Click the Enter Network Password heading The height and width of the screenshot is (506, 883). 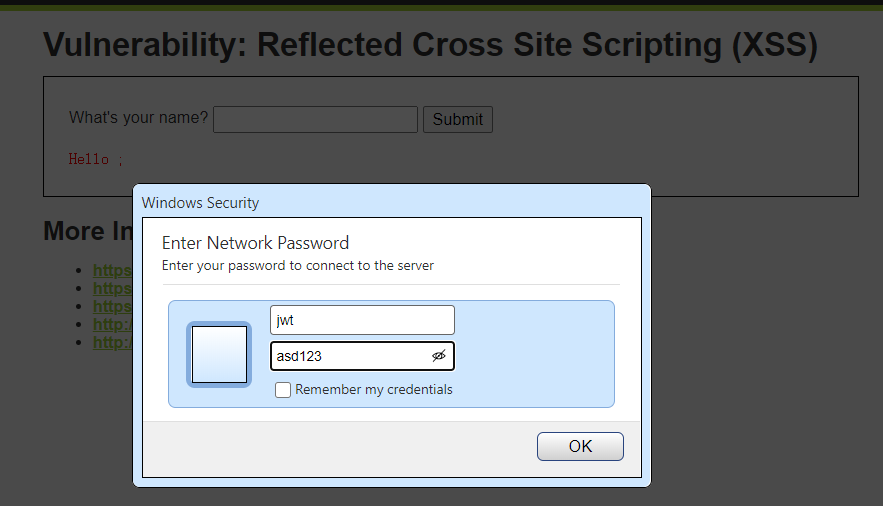point(255,243)
